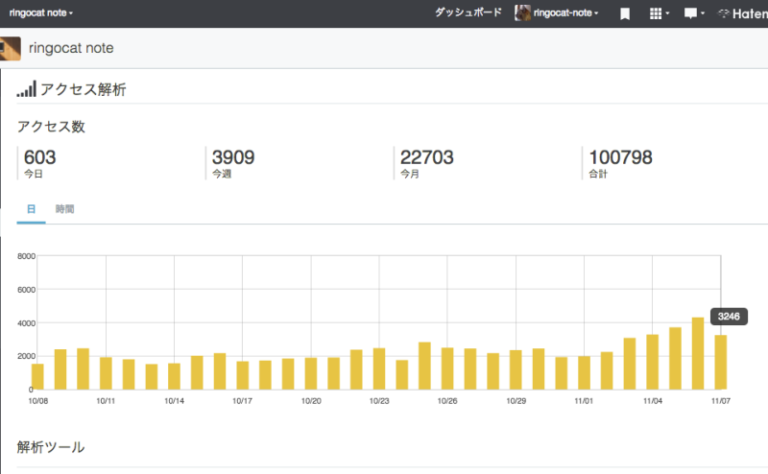Click the ringocat-note user avatar
Image resolution: width=768 pixels, height=474 pixels.
(522, 13)
